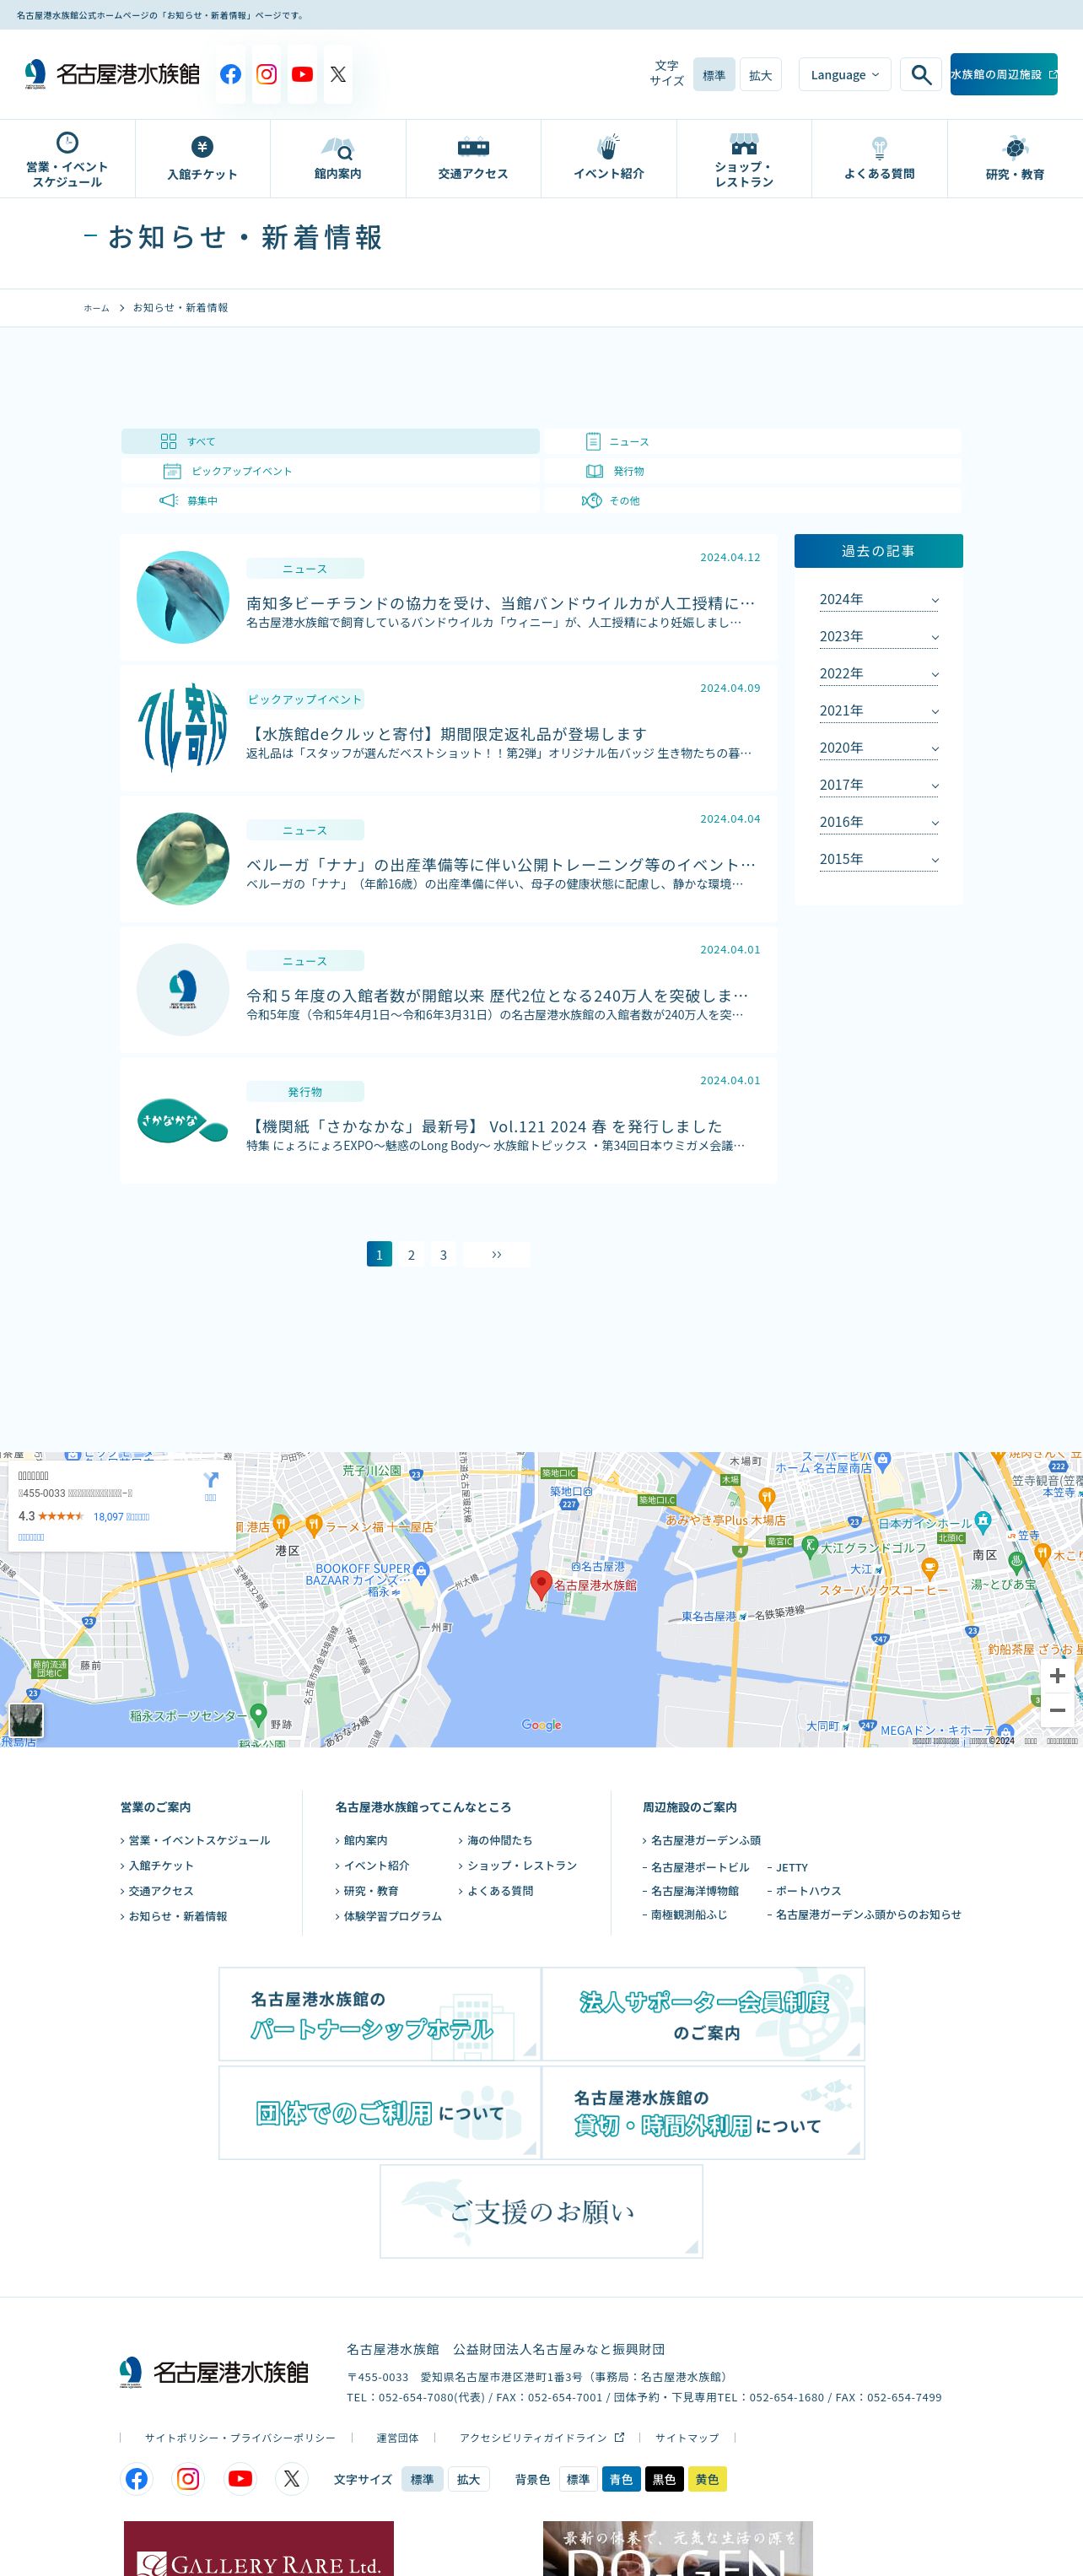Choose the 青色 background color swatch
The width and height of the screenshot is (1083, 2576).
click(x=621, y=2479)
